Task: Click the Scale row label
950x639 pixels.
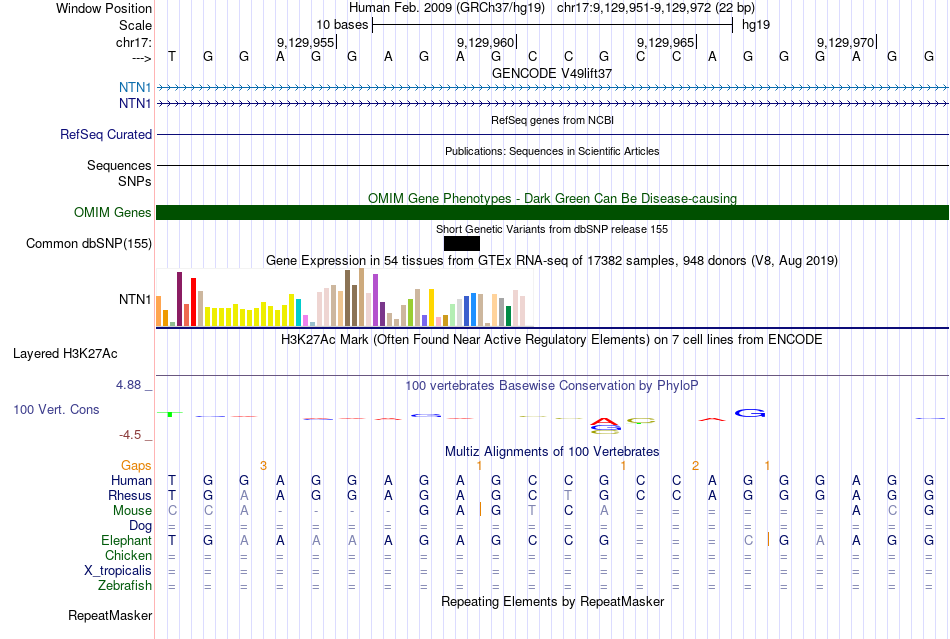Action: (x=135, y=25)
